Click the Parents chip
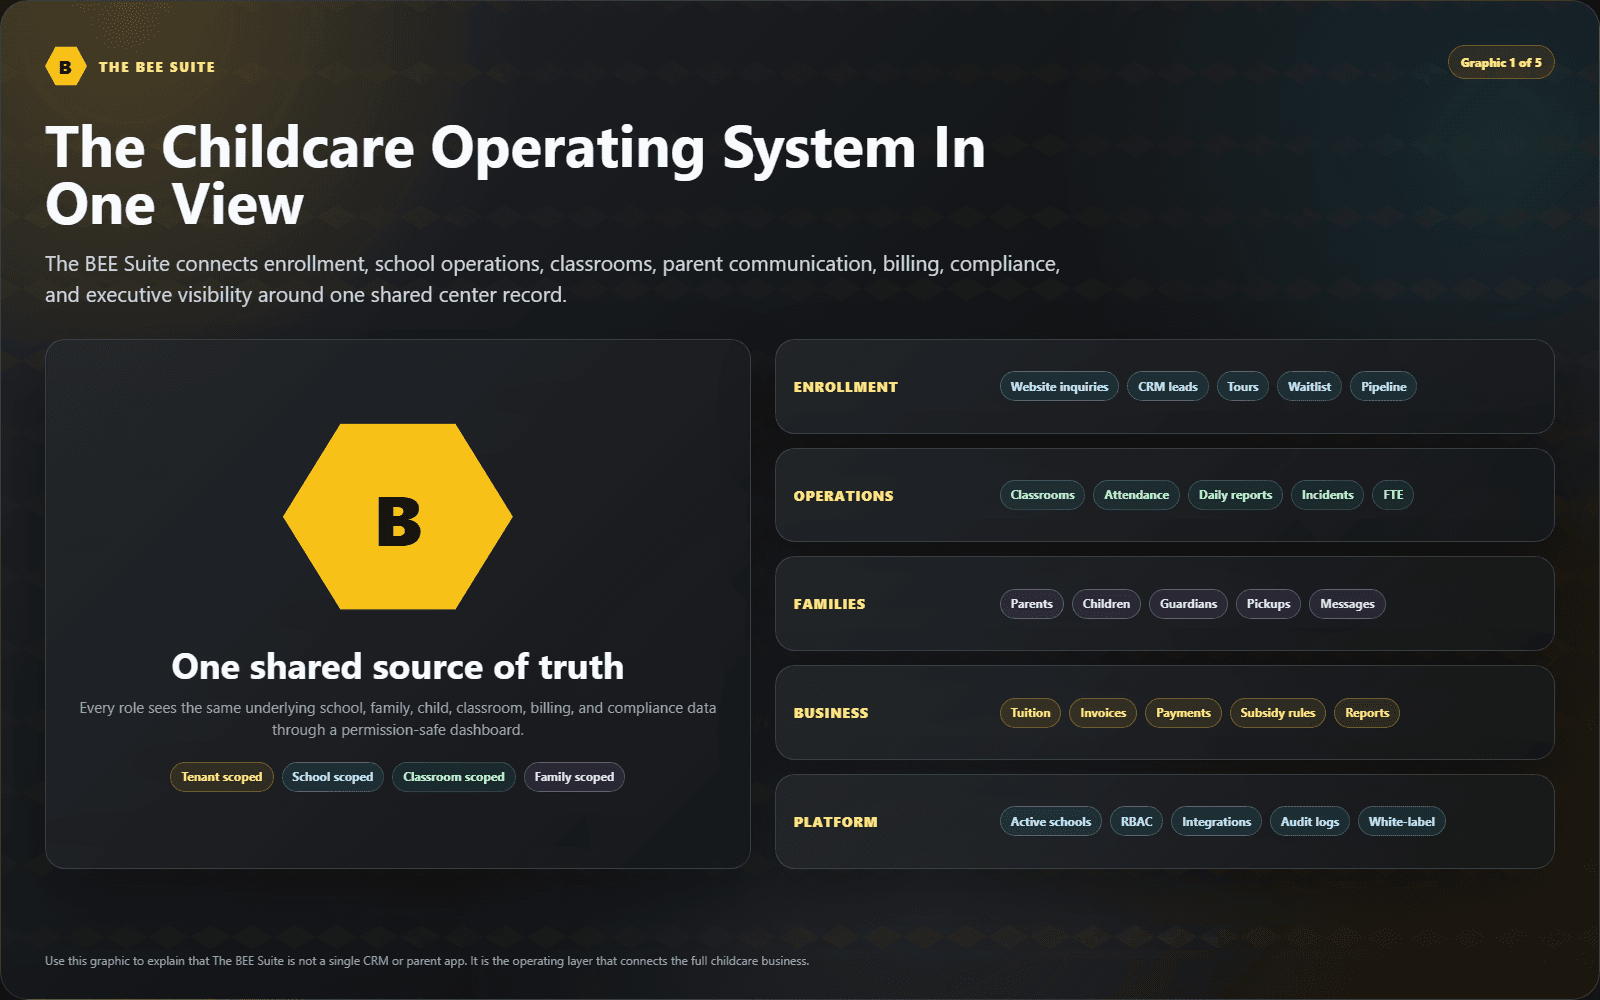 (x=1031, y=604)
